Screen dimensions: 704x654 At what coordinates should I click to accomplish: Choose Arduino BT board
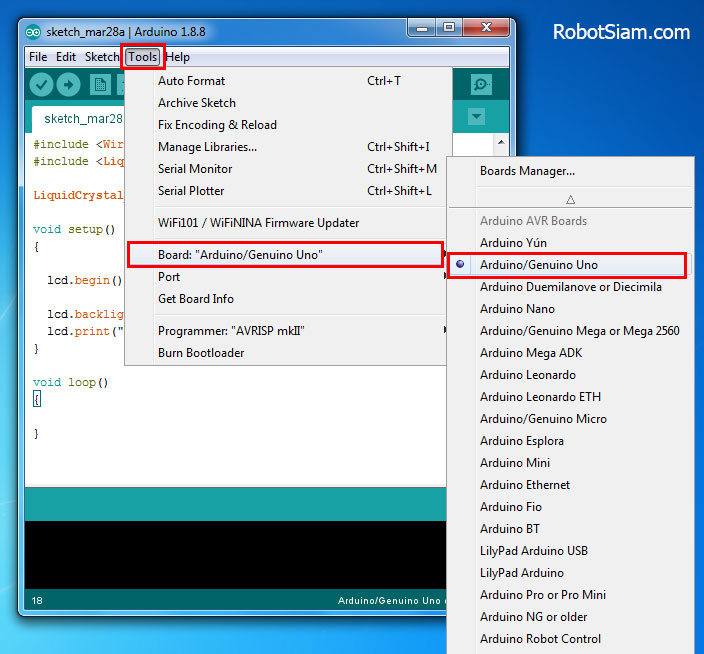[x=570, y=529]
